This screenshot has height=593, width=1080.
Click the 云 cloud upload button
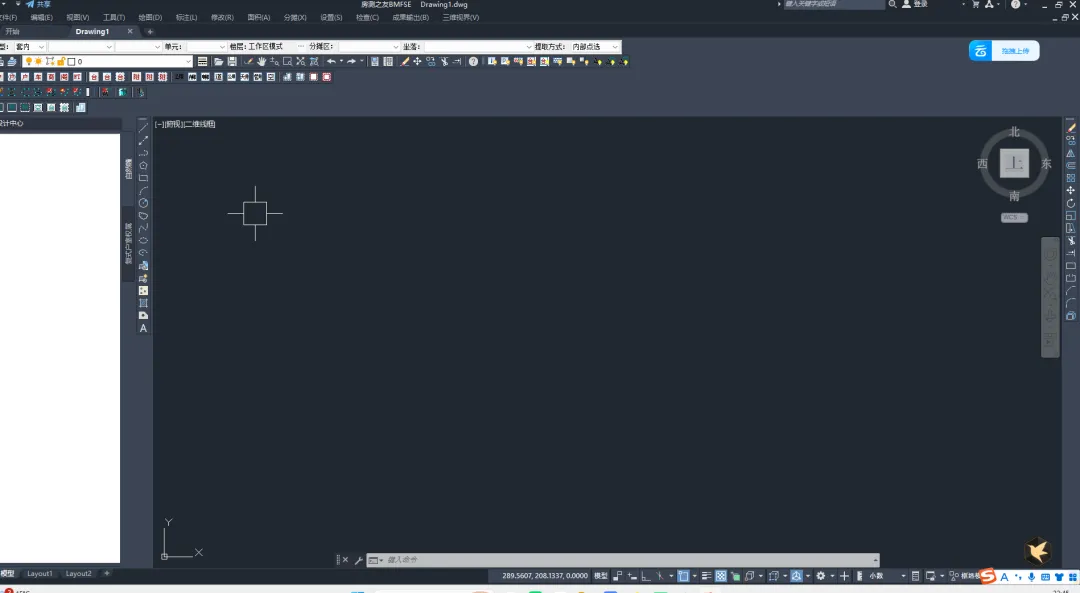point(1004,51)
